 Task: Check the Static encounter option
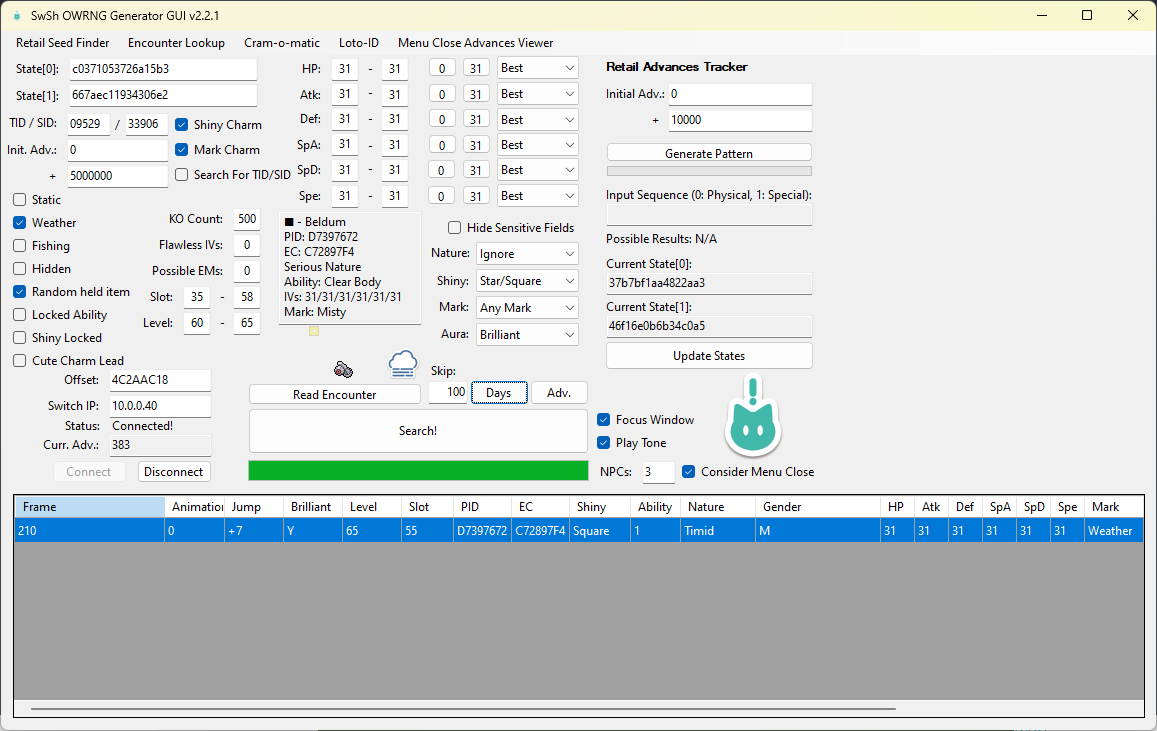20,200
